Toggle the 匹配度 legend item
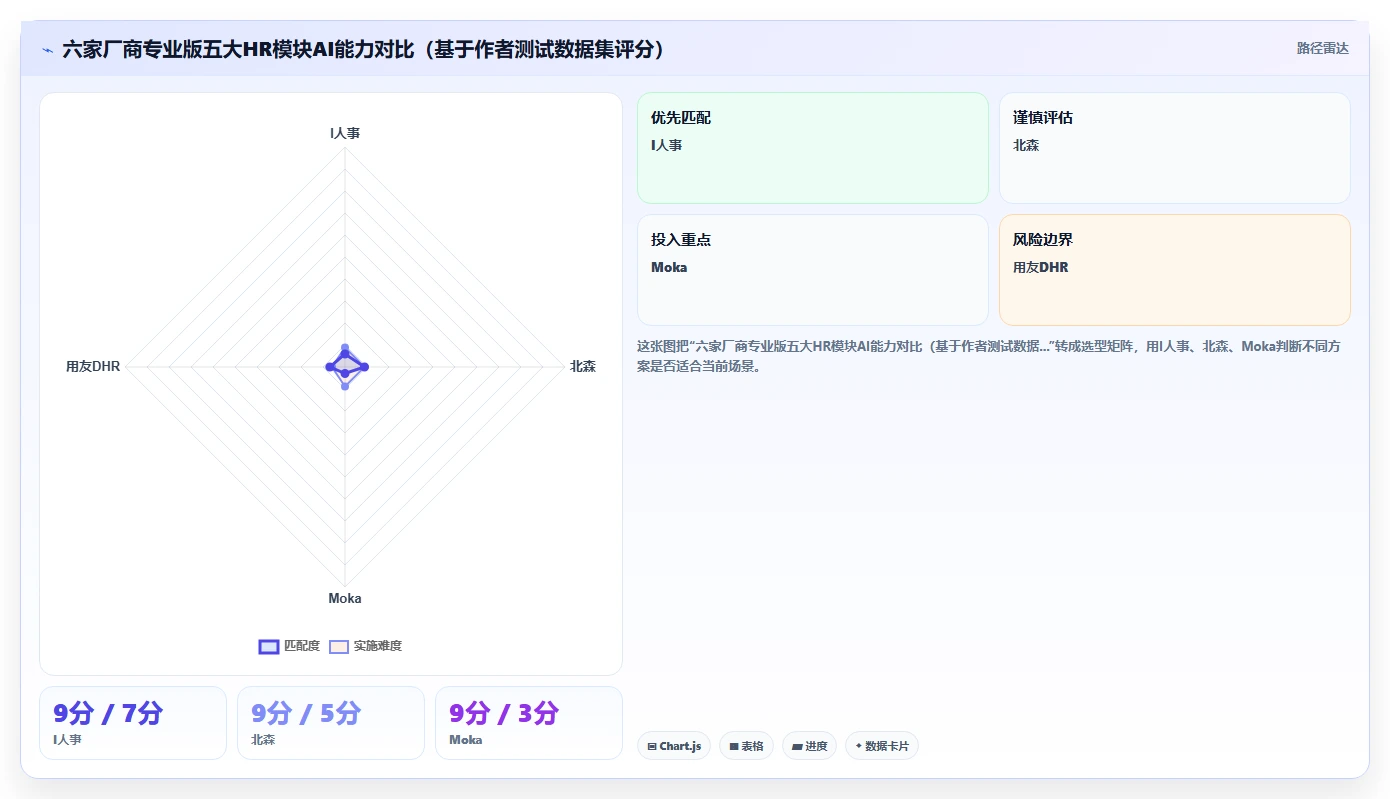The image size is (1390, 799). pos(289,646)
